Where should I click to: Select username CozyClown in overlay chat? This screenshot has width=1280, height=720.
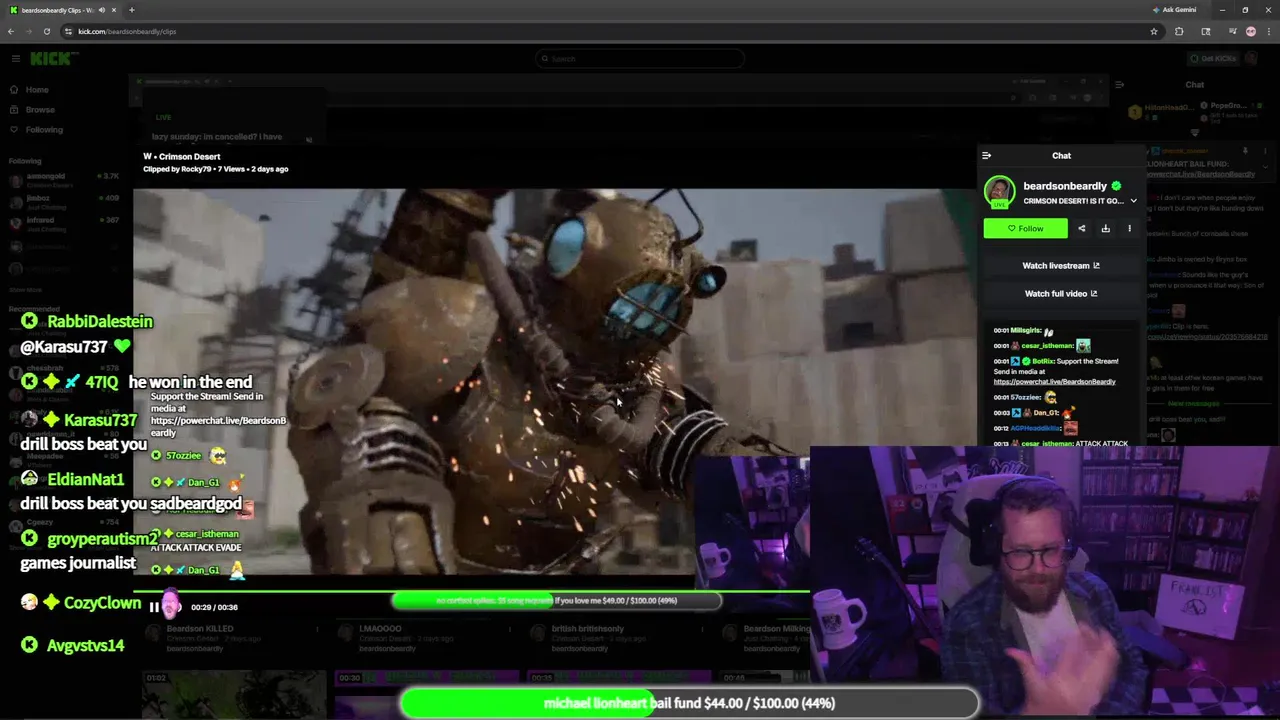(102, 603)
